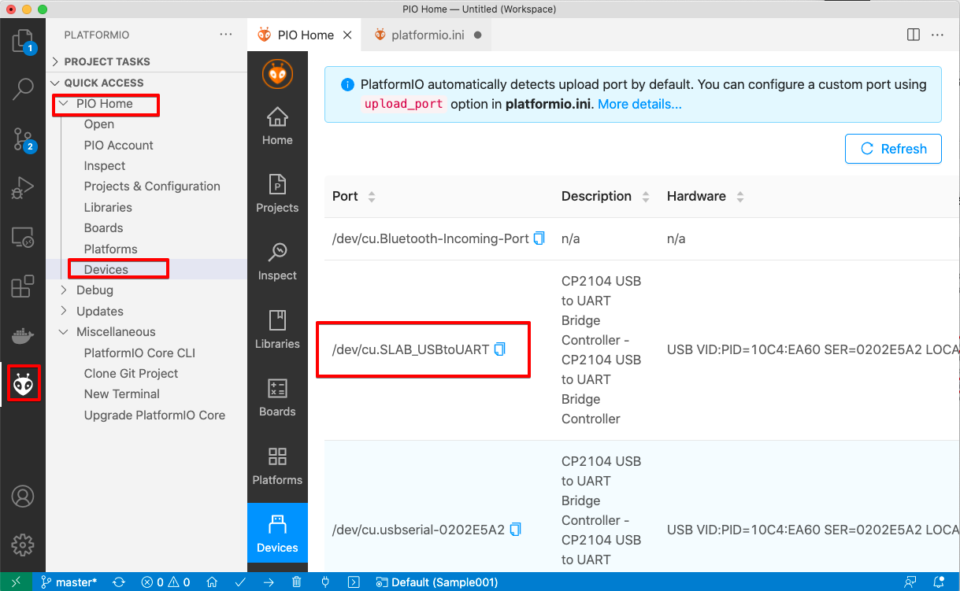Collapse the Miscellaneous tree node

[63, 331]
